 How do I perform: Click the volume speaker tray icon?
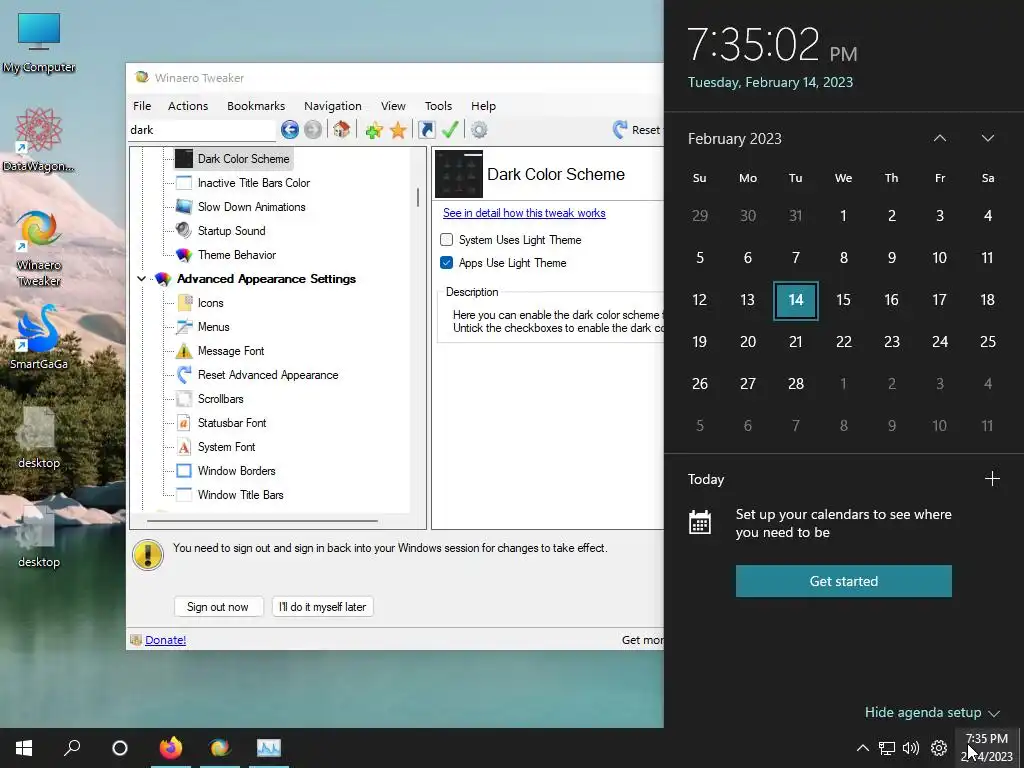tap(910, 748)
